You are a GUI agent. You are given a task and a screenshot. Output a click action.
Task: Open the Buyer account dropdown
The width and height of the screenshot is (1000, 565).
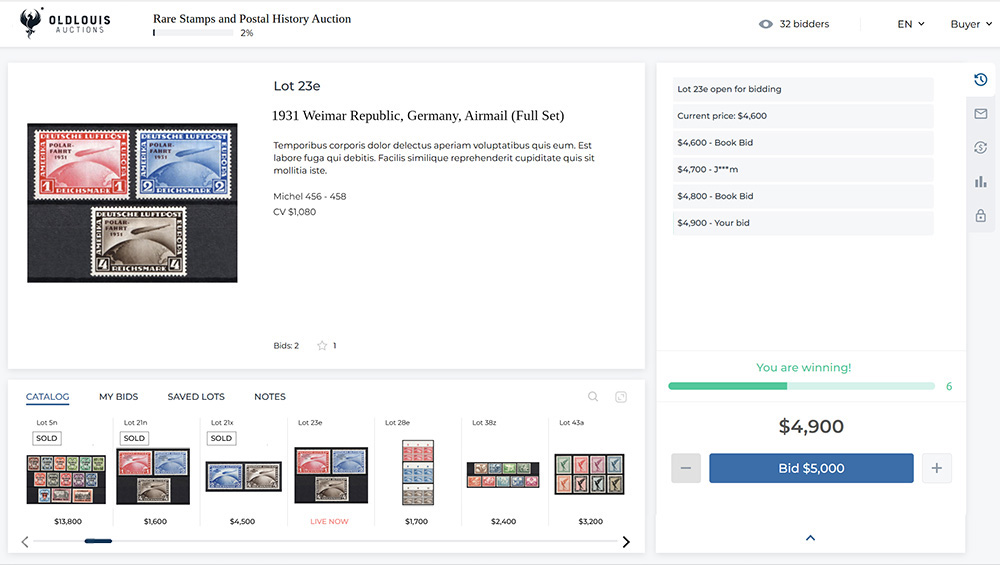click(971, 24)
